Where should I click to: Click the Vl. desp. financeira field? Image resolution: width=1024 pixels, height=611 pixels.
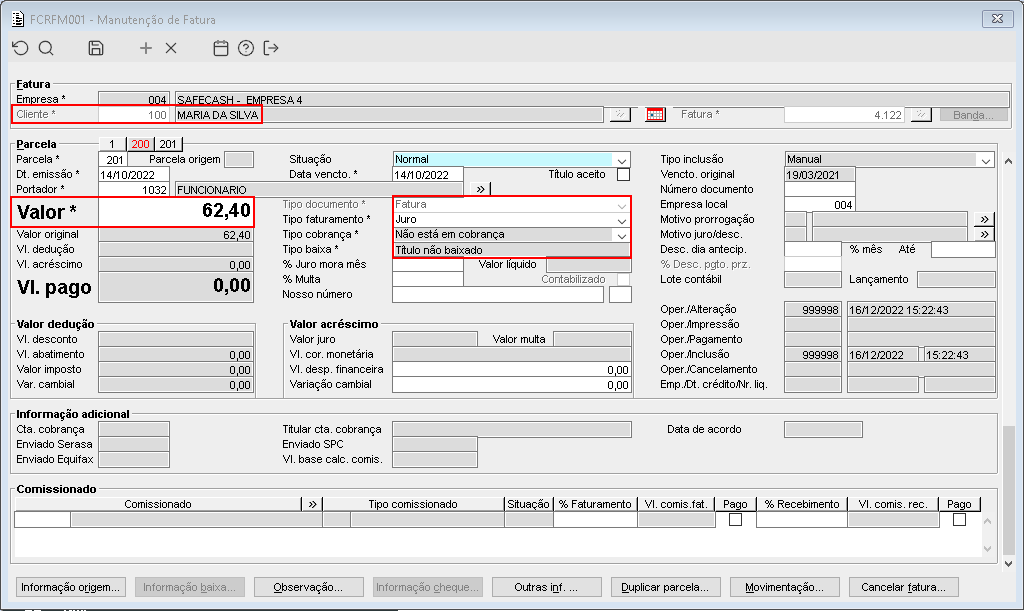(x=511, y=369)
